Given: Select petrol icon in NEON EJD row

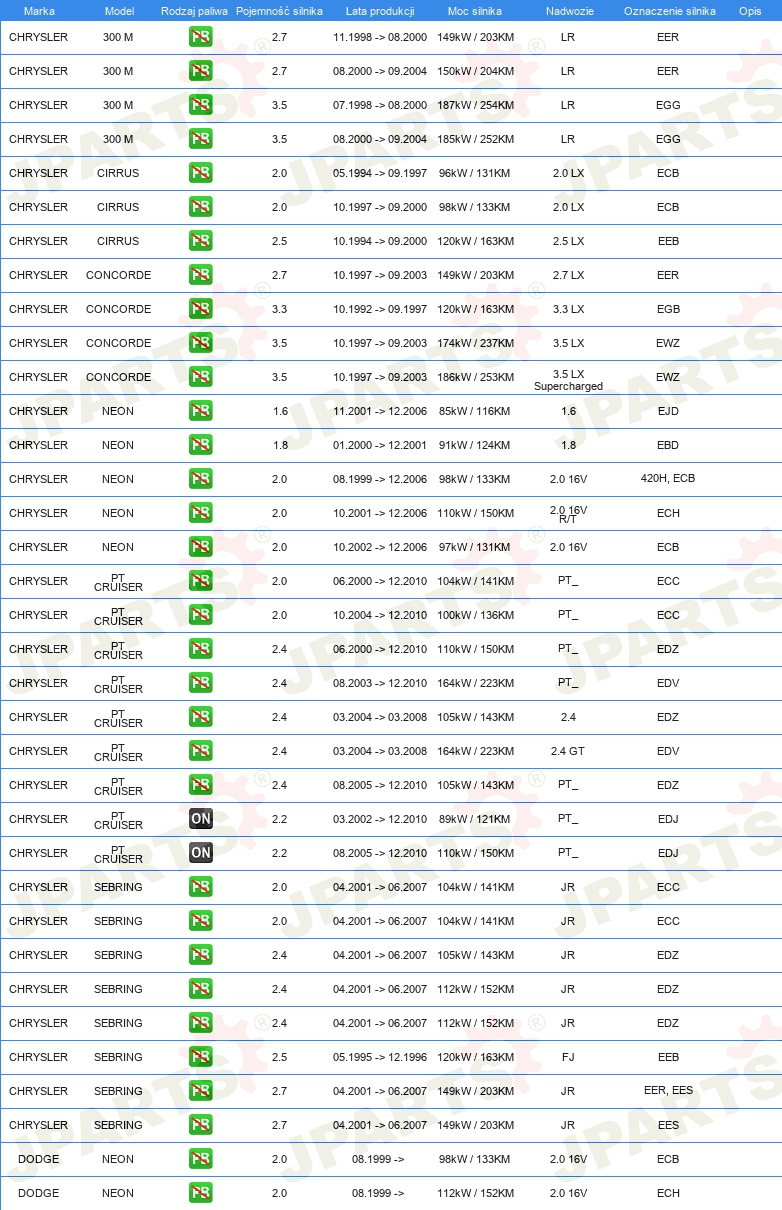Looking at the screenshot, I should 201,411.
